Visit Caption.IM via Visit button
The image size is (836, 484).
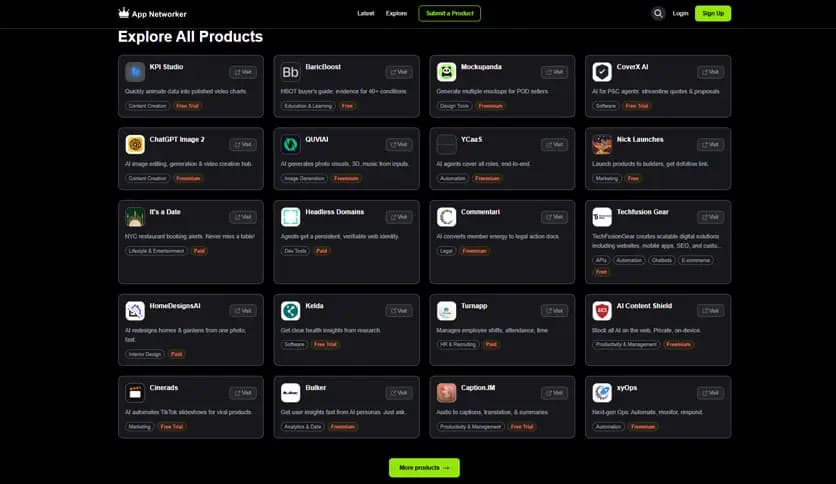tap(554, 393)
